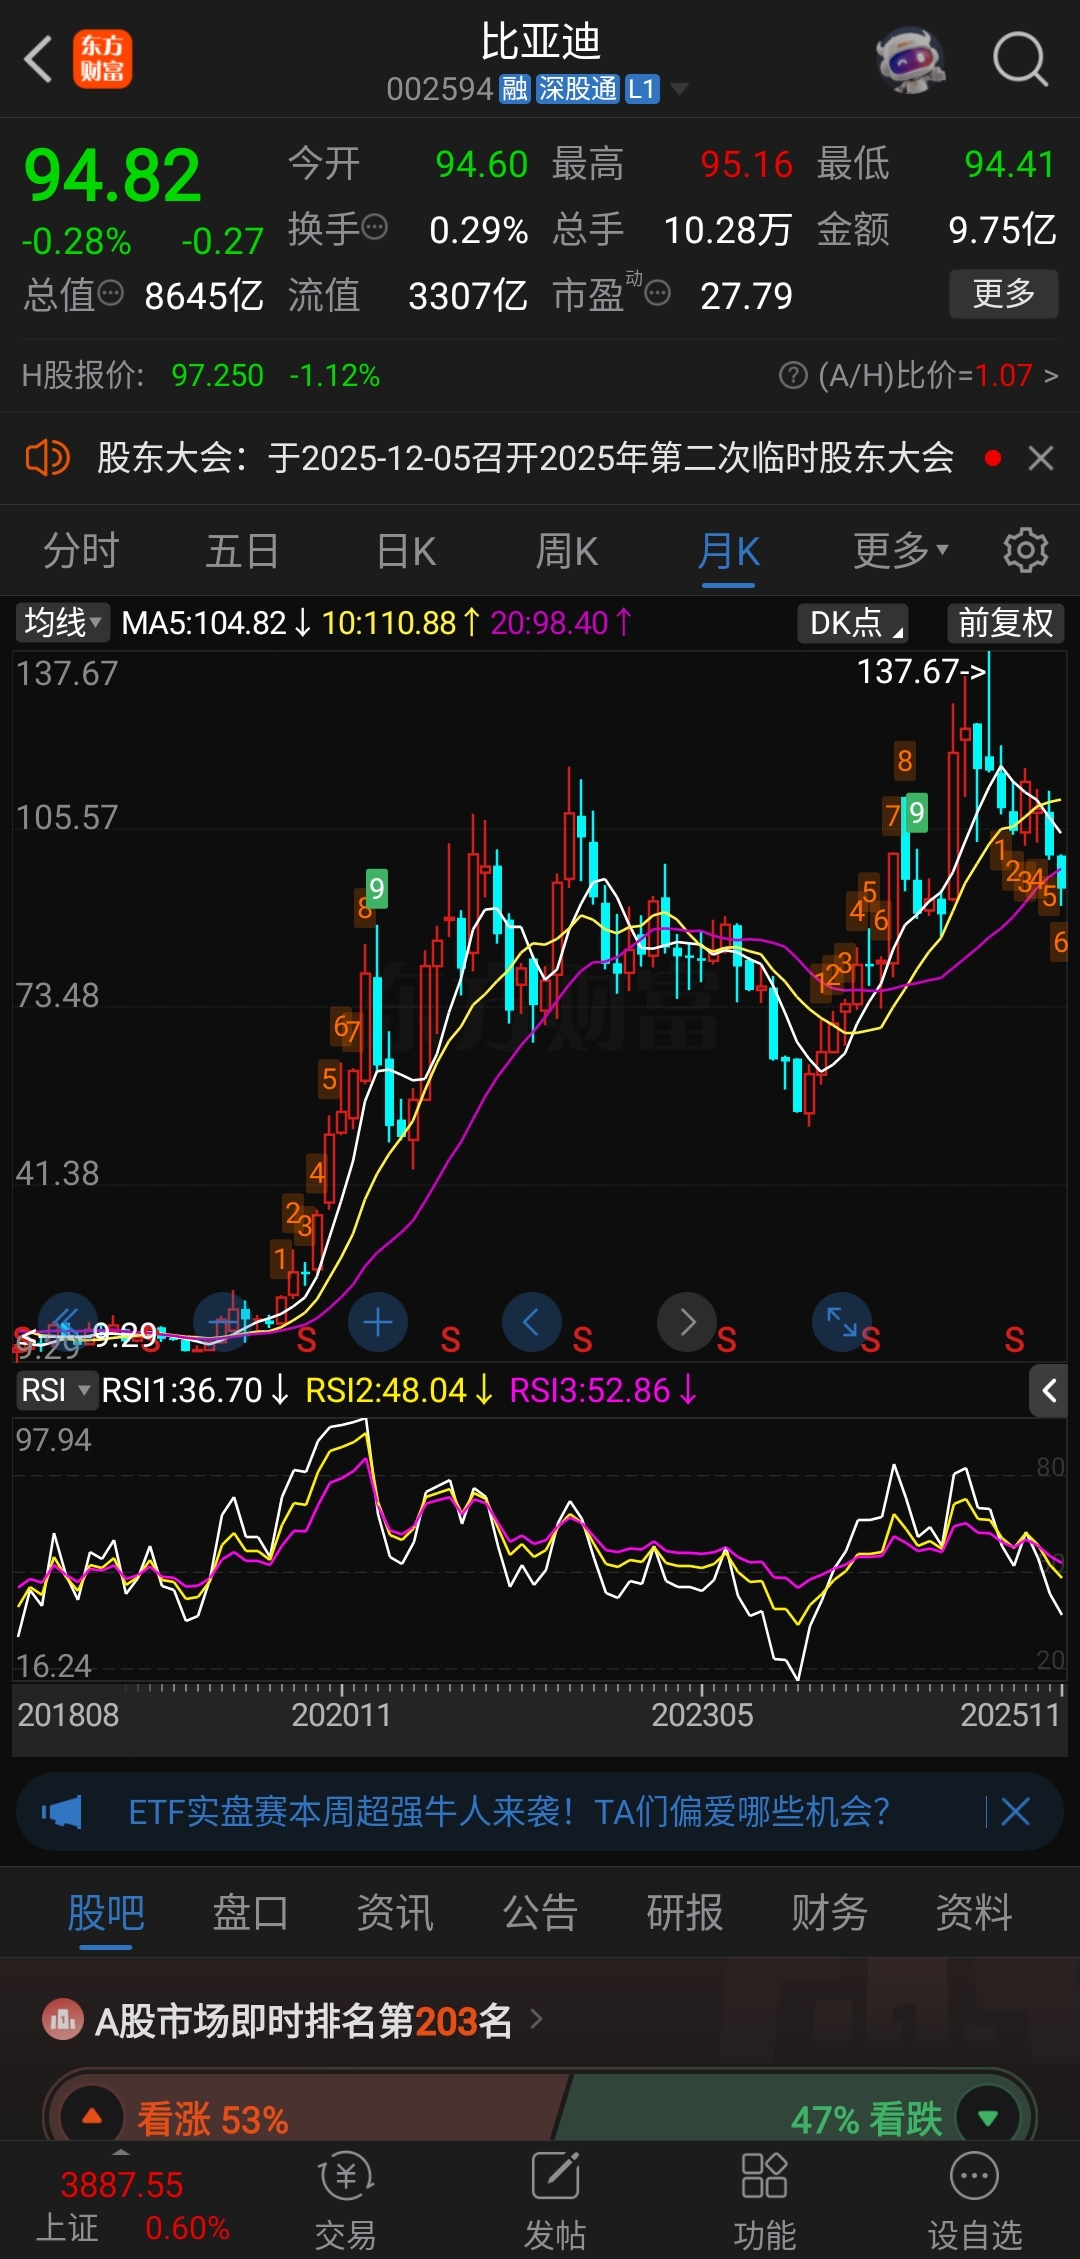
Task: Switch to 日K chart tab
Action: [x=406, y=550]
